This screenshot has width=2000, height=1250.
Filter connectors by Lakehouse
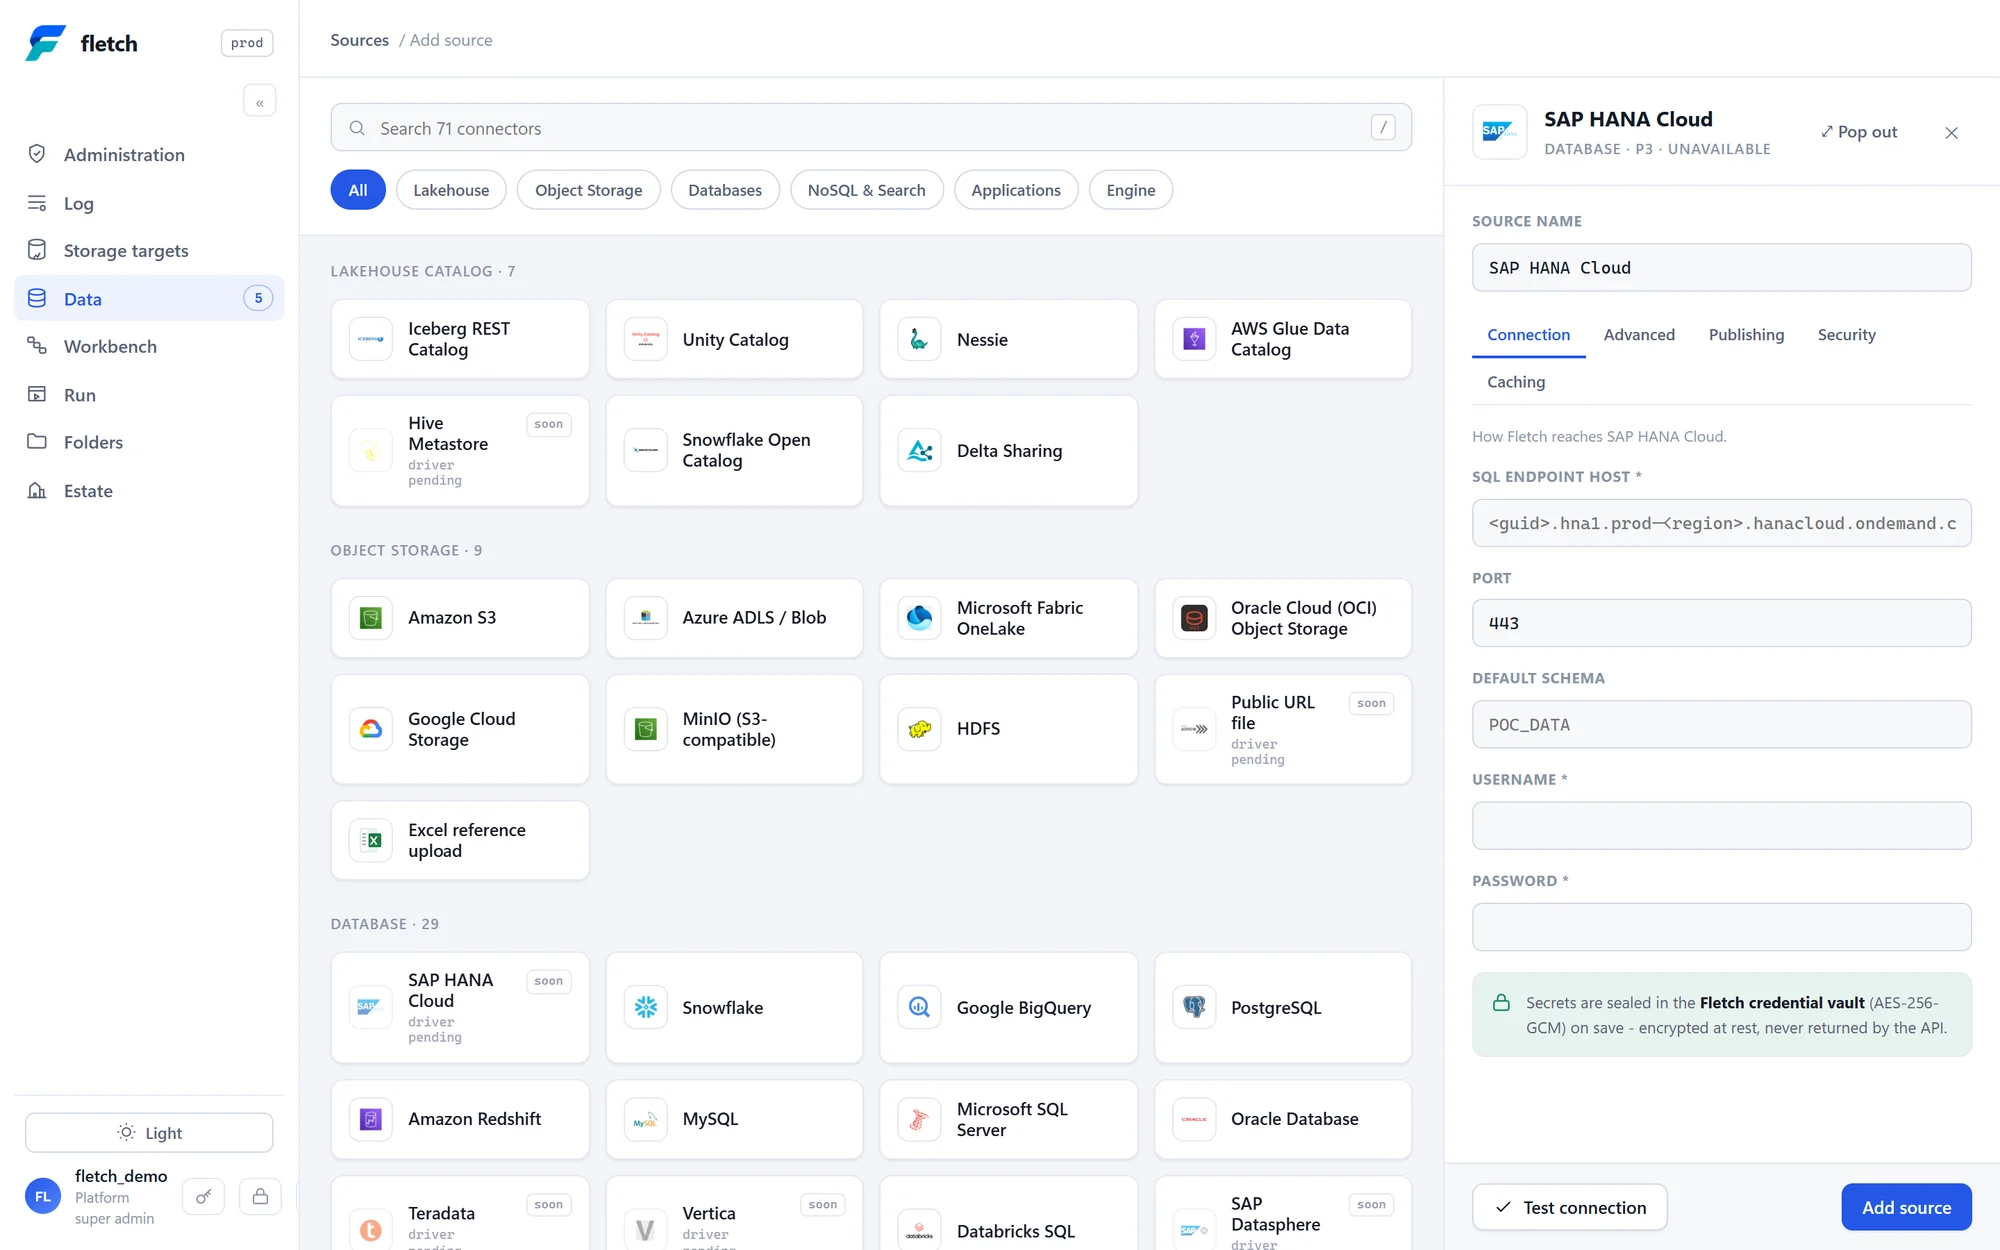pos(451,190)
